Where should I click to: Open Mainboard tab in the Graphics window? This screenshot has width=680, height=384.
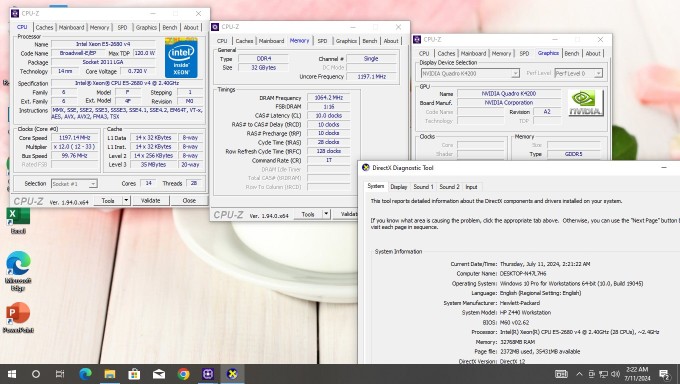click(x=473, y=53)
